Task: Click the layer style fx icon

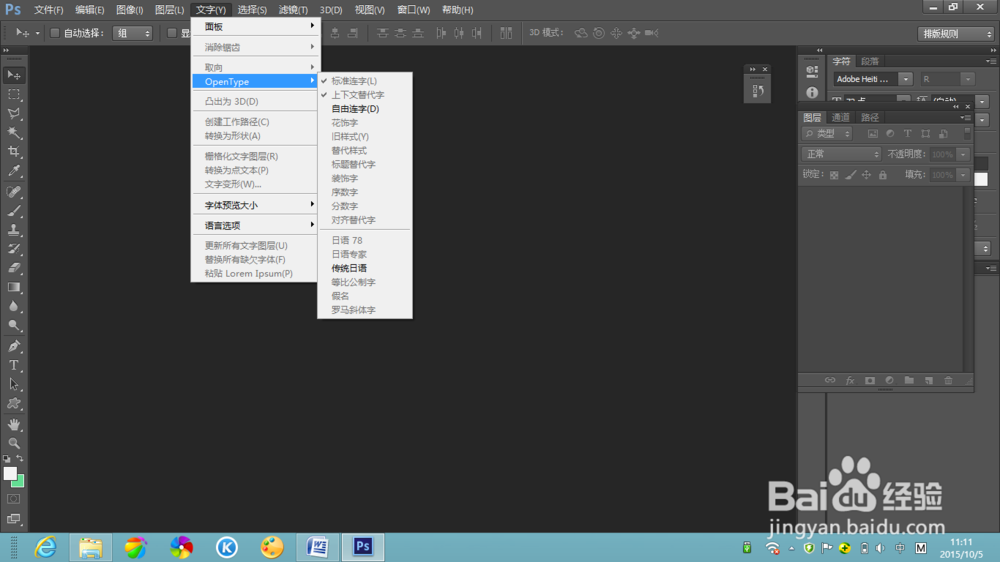Action: click(849, 380)
